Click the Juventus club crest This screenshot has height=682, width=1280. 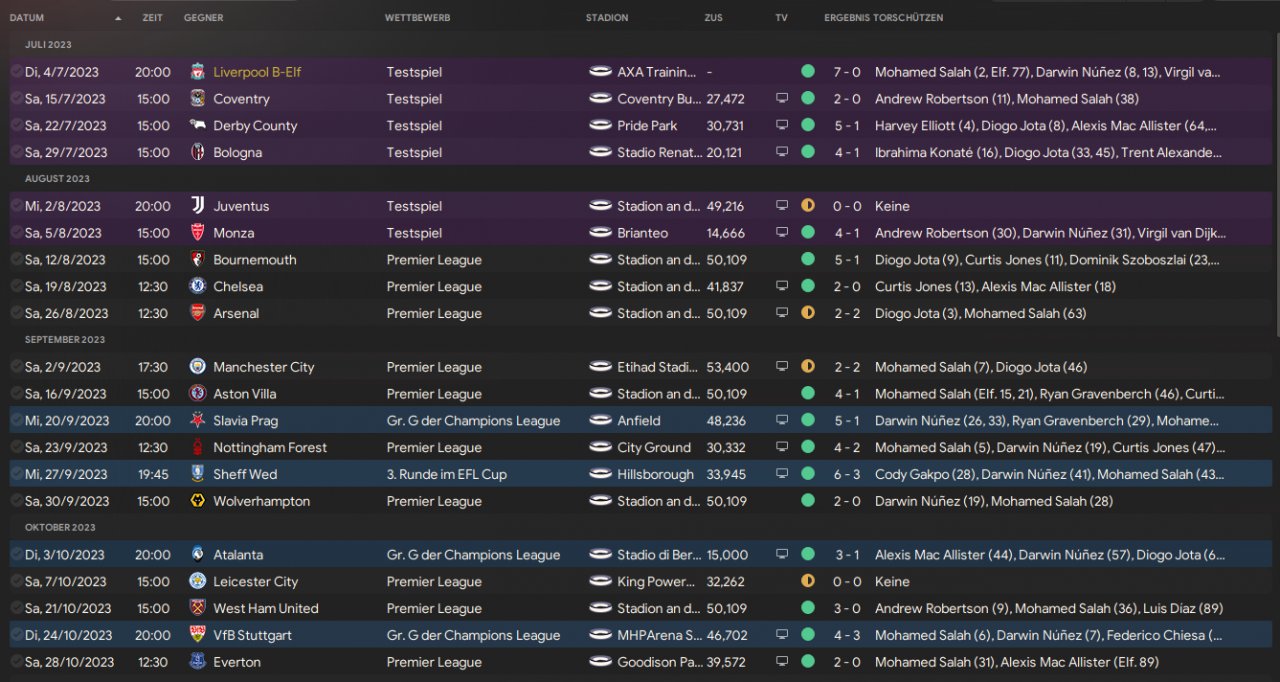point(197,206)
